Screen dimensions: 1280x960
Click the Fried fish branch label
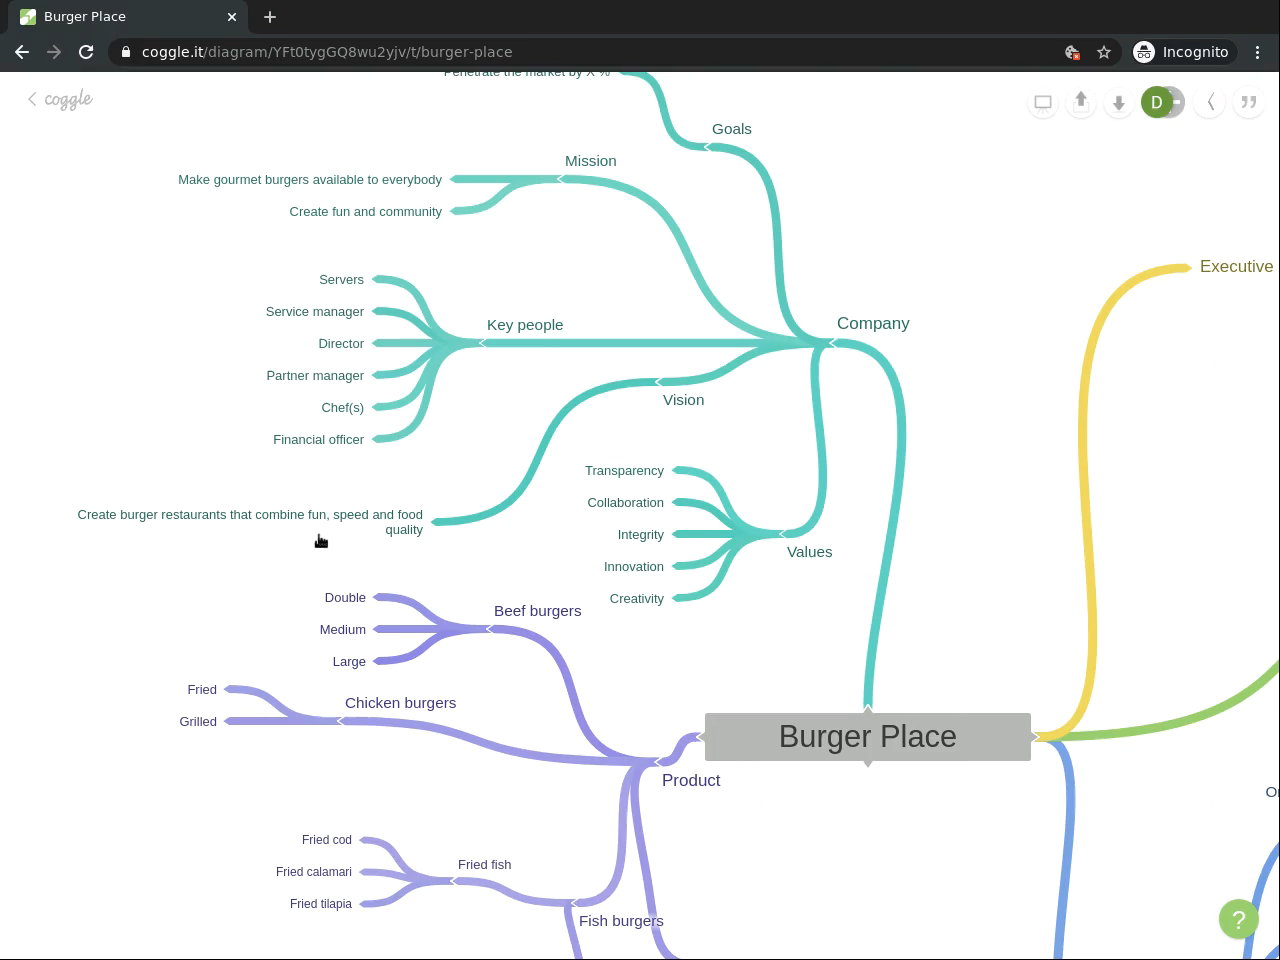tap(485, 865)
